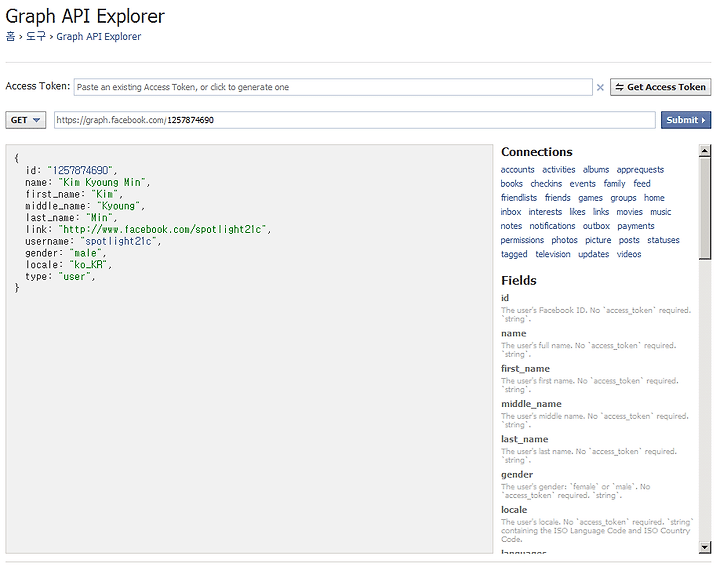Click the facebook.com/spotlight21c link value
Image resolution: width=720 pixels, height=567 pixels.
(x=162, y=229)
